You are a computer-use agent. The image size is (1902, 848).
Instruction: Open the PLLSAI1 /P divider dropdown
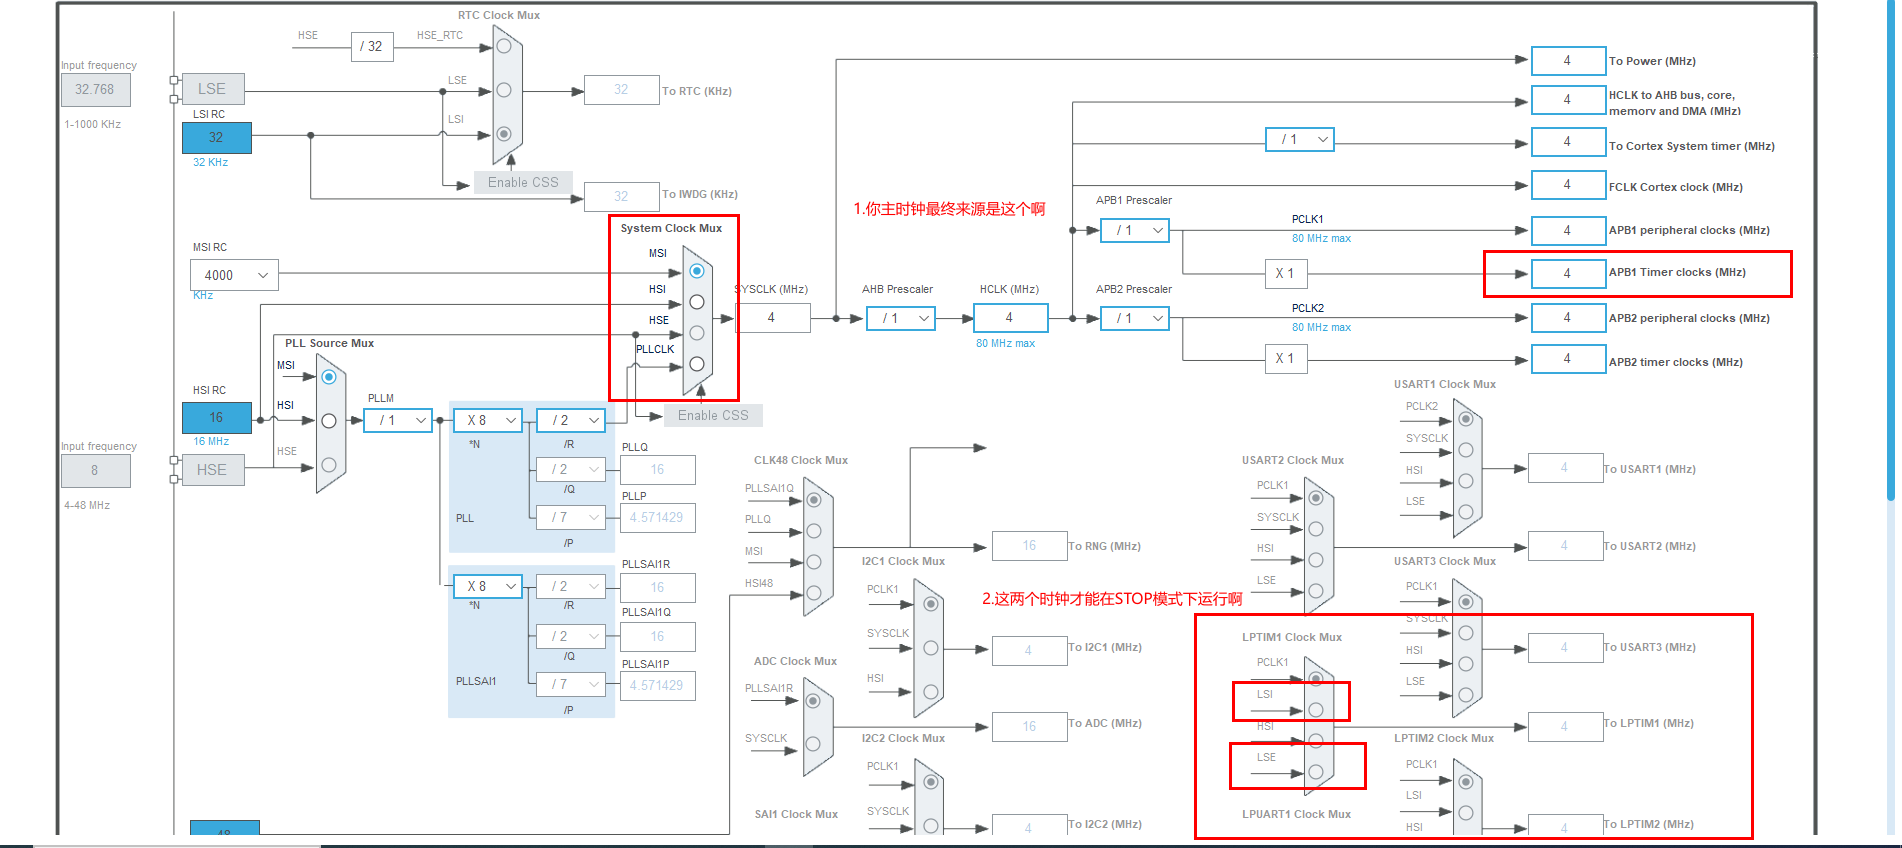click(571, 685)
